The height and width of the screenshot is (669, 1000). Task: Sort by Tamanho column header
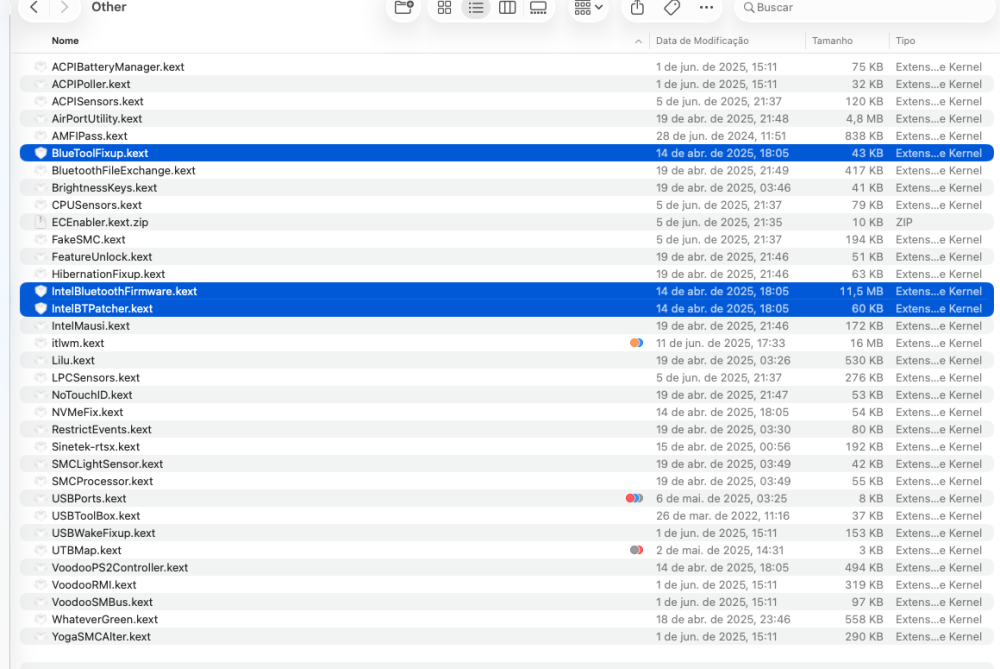(x=832, y=41)
